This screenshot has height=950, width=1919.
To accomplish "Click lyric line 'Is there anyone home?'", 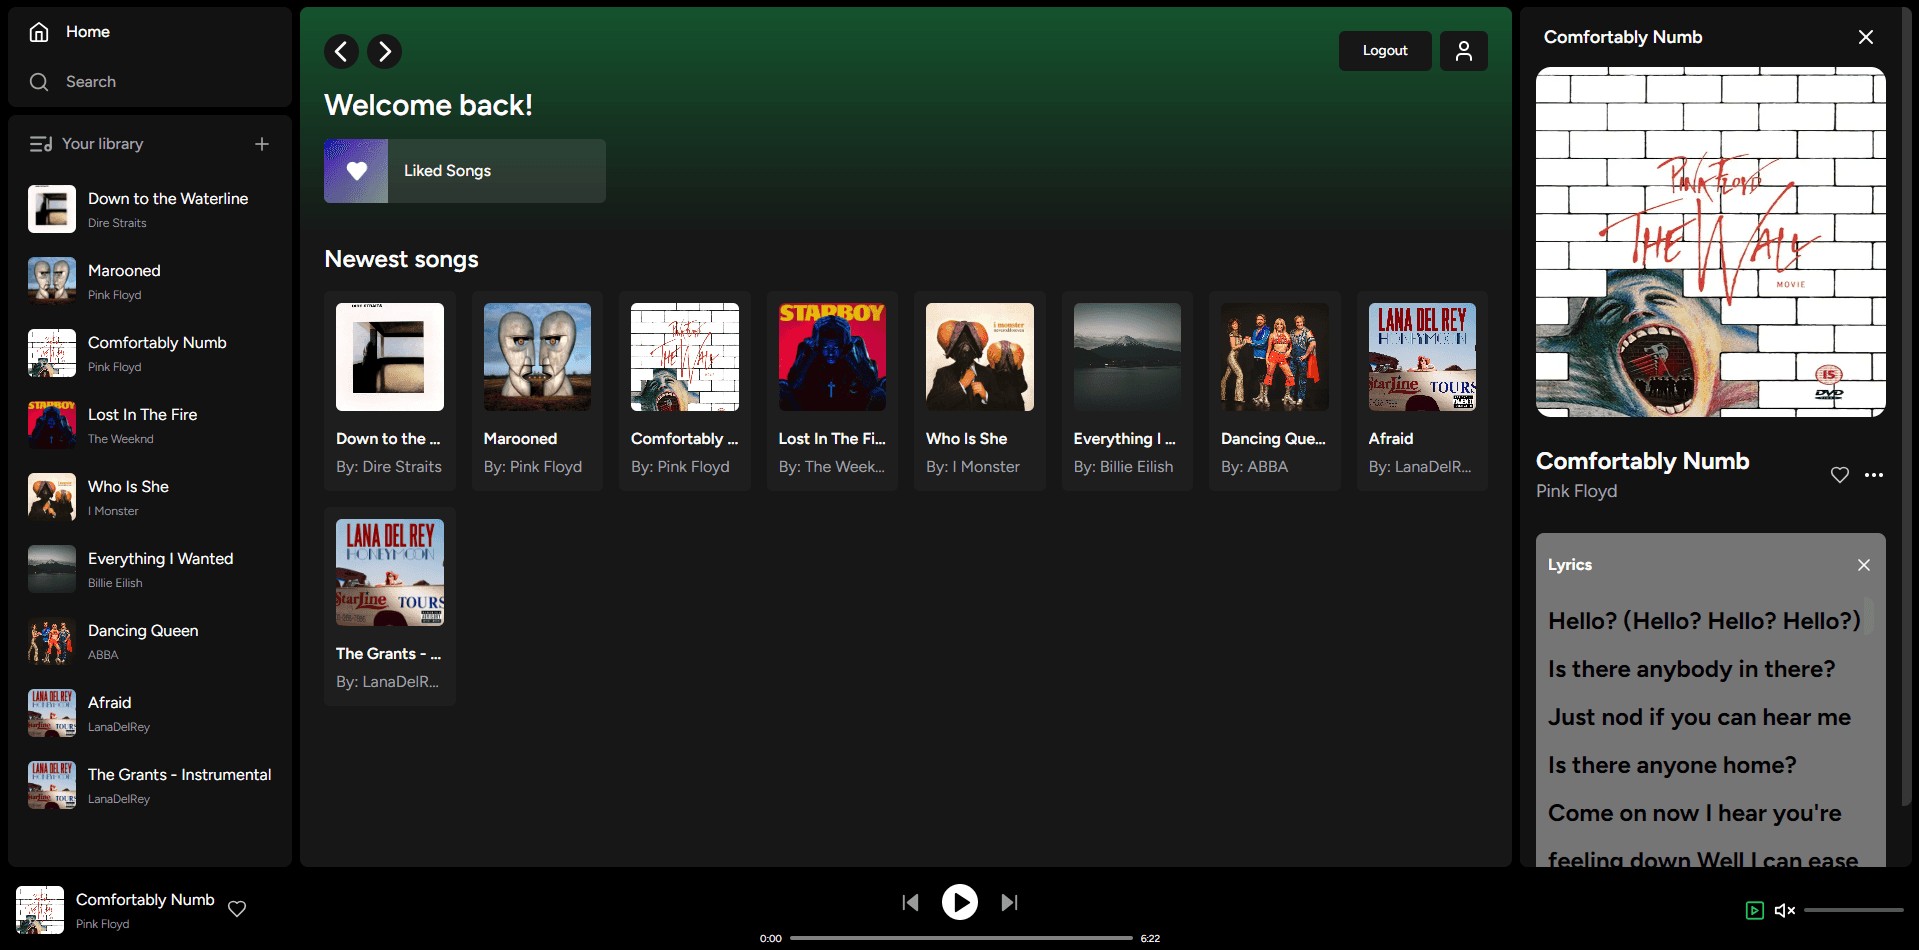I will 1672,765.
